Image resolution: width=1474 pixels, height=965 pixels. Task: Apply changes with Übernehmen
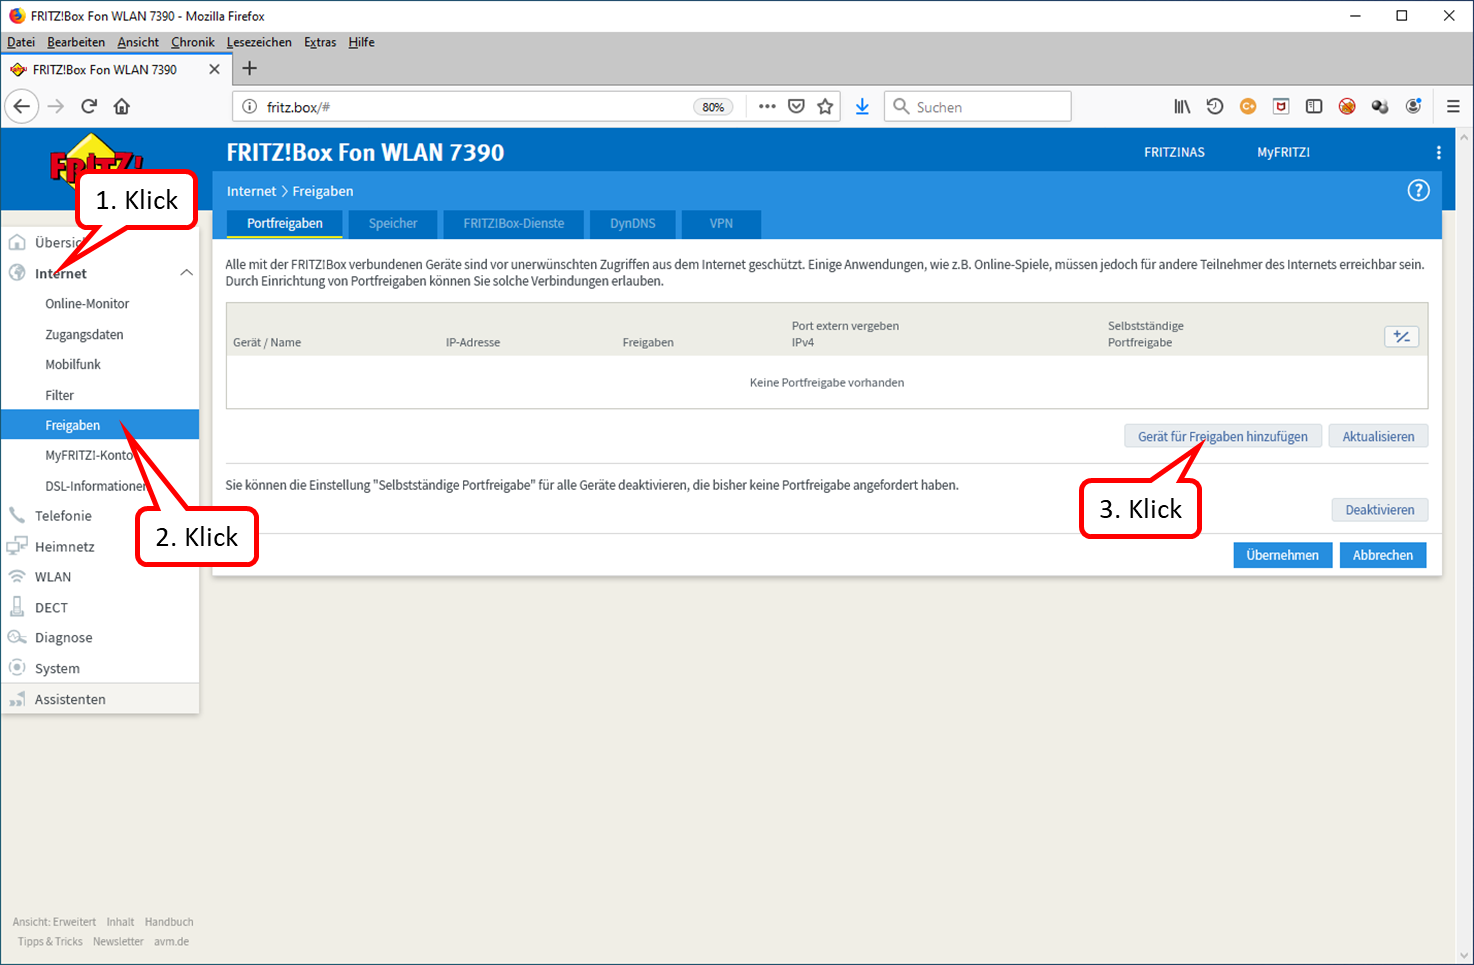[x=1283, y=555]
